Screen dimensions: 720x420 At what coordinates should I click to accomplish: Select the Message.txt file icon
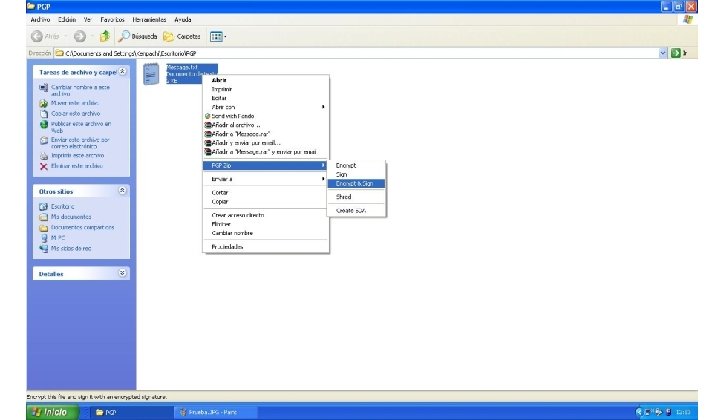pos(152,74)
